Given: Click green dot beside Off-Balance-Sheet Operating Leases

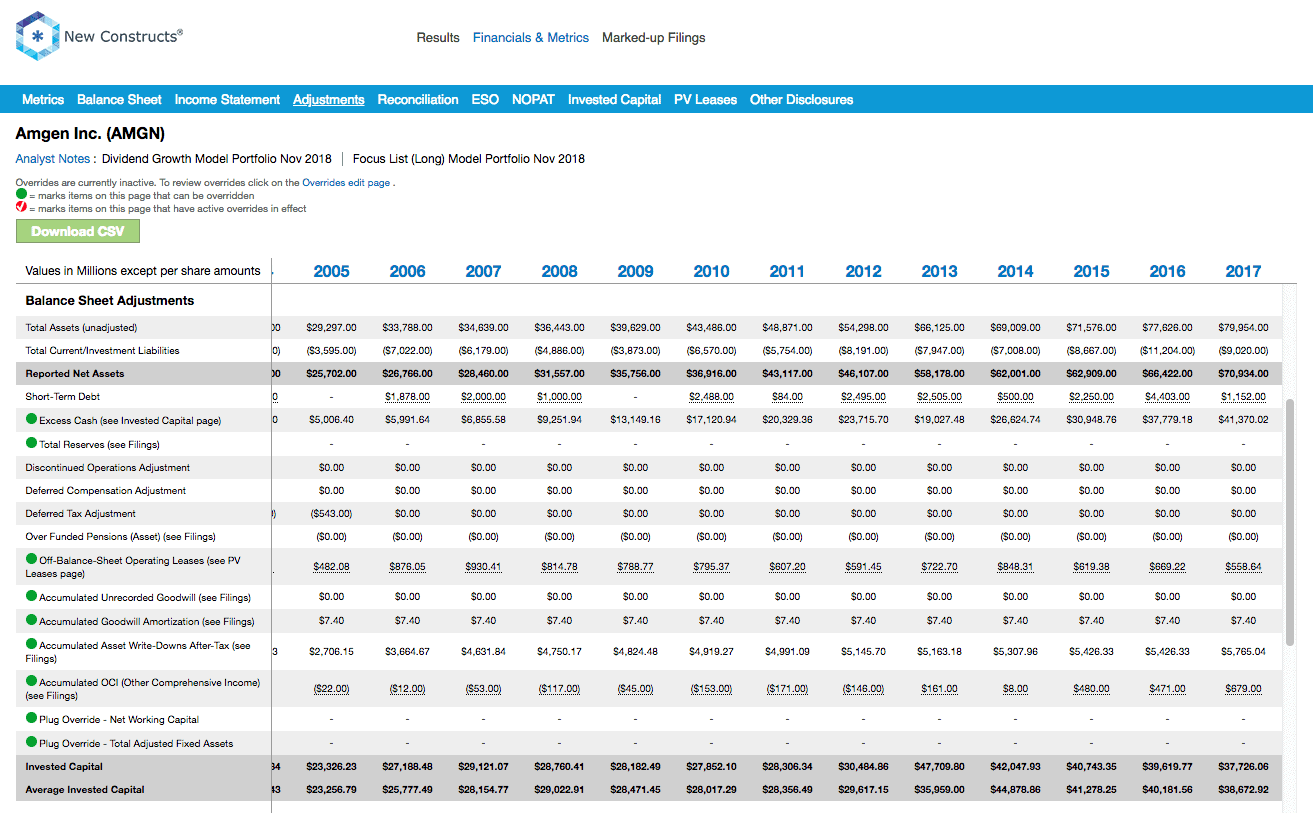Looking at the screenshot, I should click(32, 560).
